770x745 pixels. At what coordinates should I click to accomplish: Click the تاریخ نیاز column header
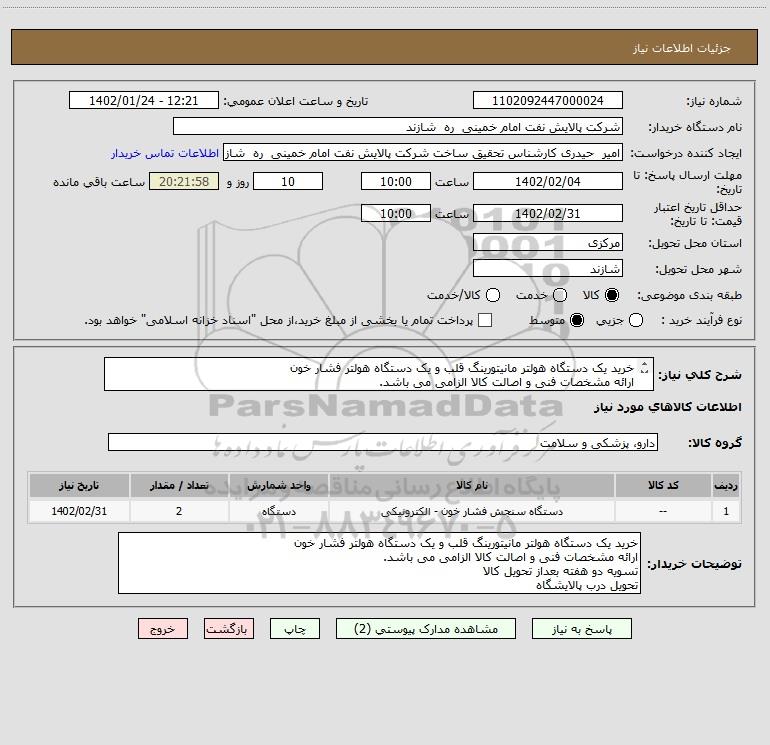tap(79, 485)
